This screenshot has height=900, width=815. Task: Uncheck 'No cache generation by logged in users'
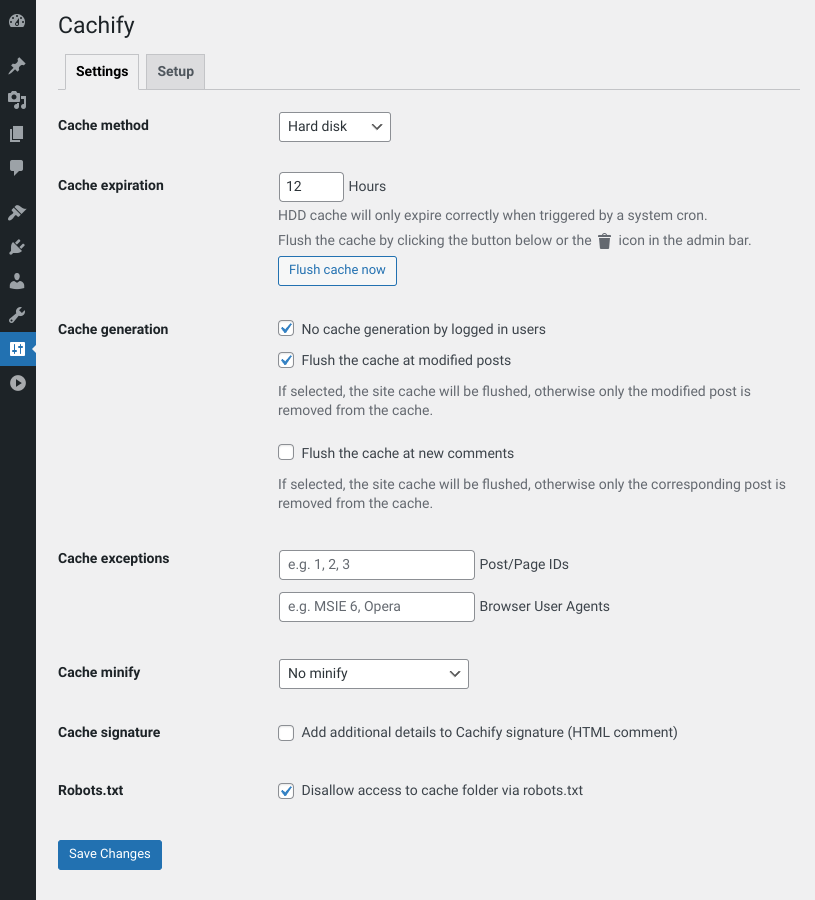coord(286,328)
